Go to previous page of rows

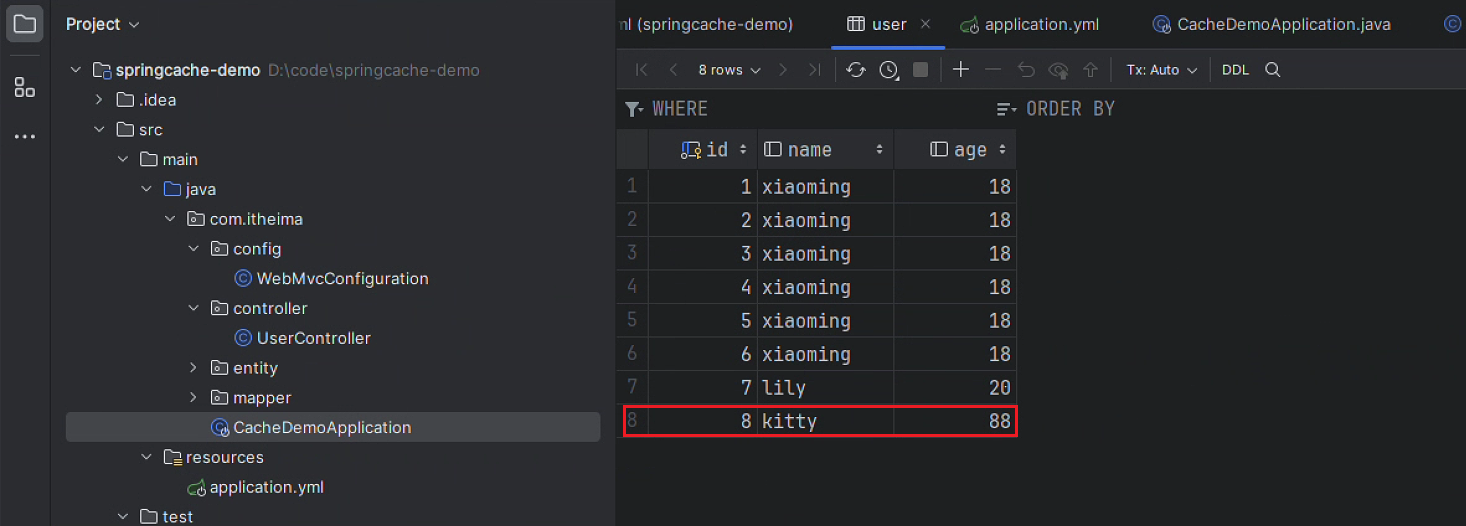673,70
